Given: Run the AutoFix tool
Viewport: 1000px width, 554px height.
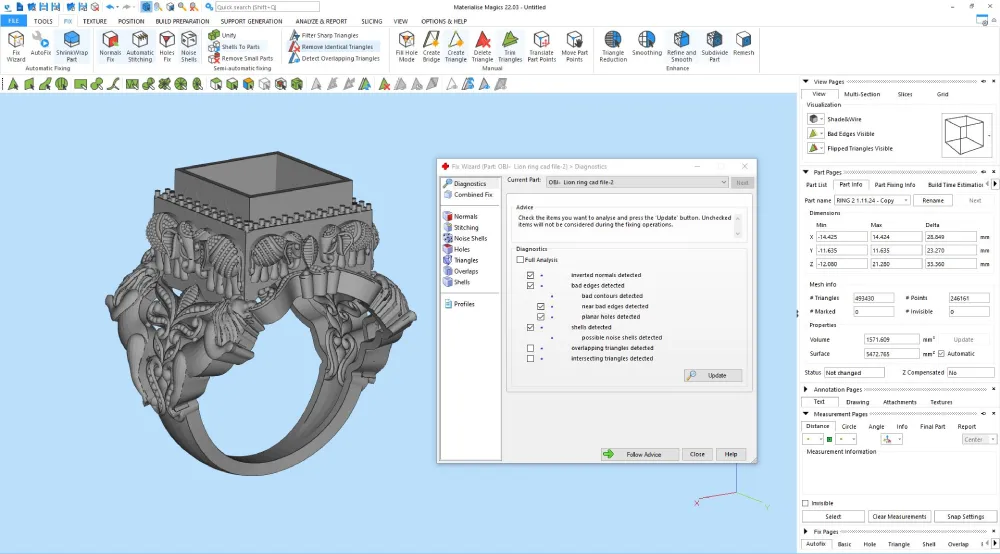Looking at the screenshot, I should (x=41, y=45).
